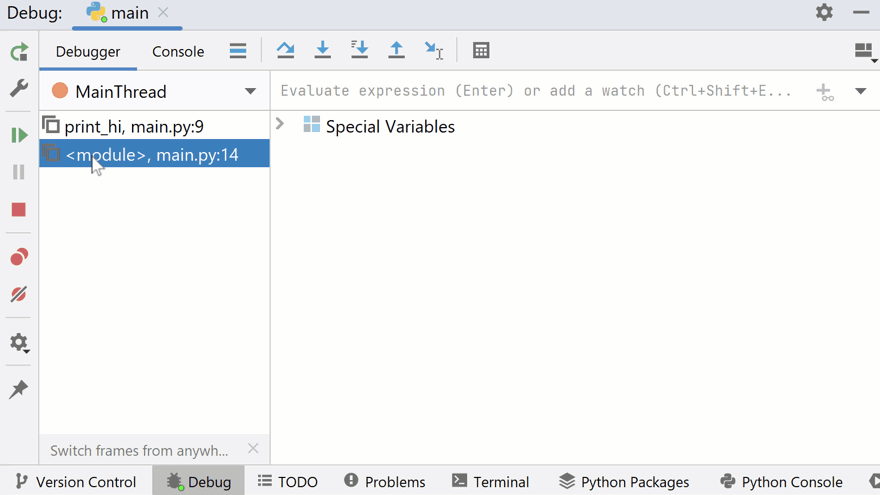Switch to the Console tab
The image size is (880, 495).
pos(178,52)
